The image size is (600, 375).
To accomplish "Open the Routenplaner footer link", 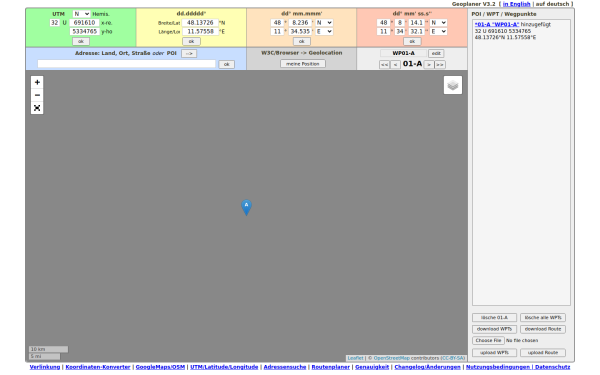I will pos(331,367).
